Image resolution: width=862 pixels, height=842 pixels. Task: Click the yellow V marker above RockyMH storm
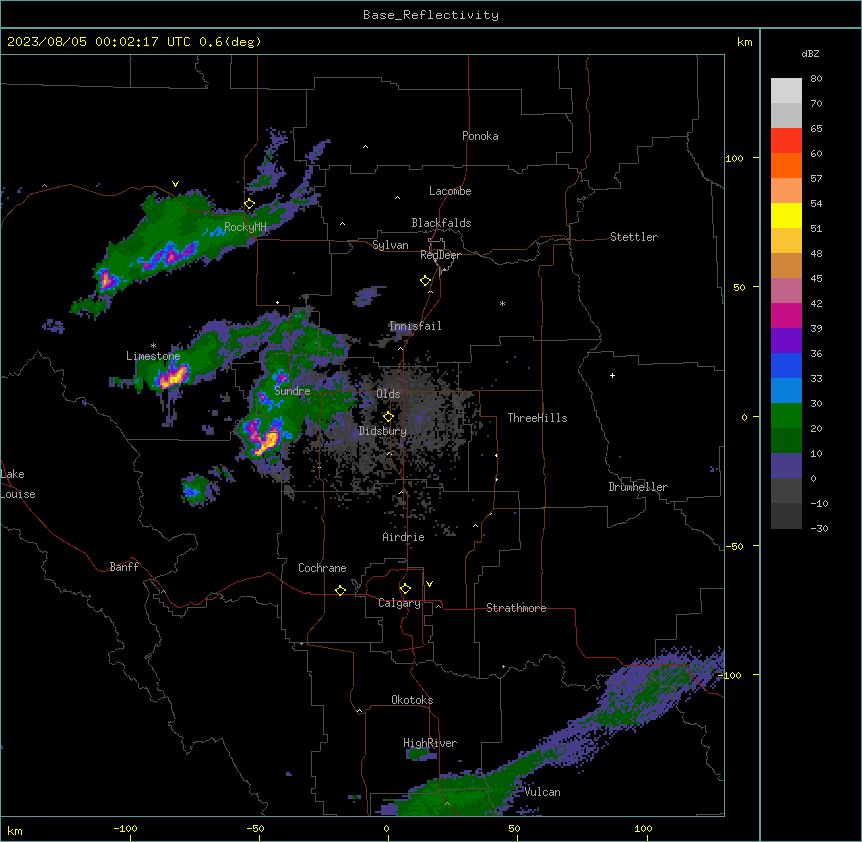pos(175,184)
